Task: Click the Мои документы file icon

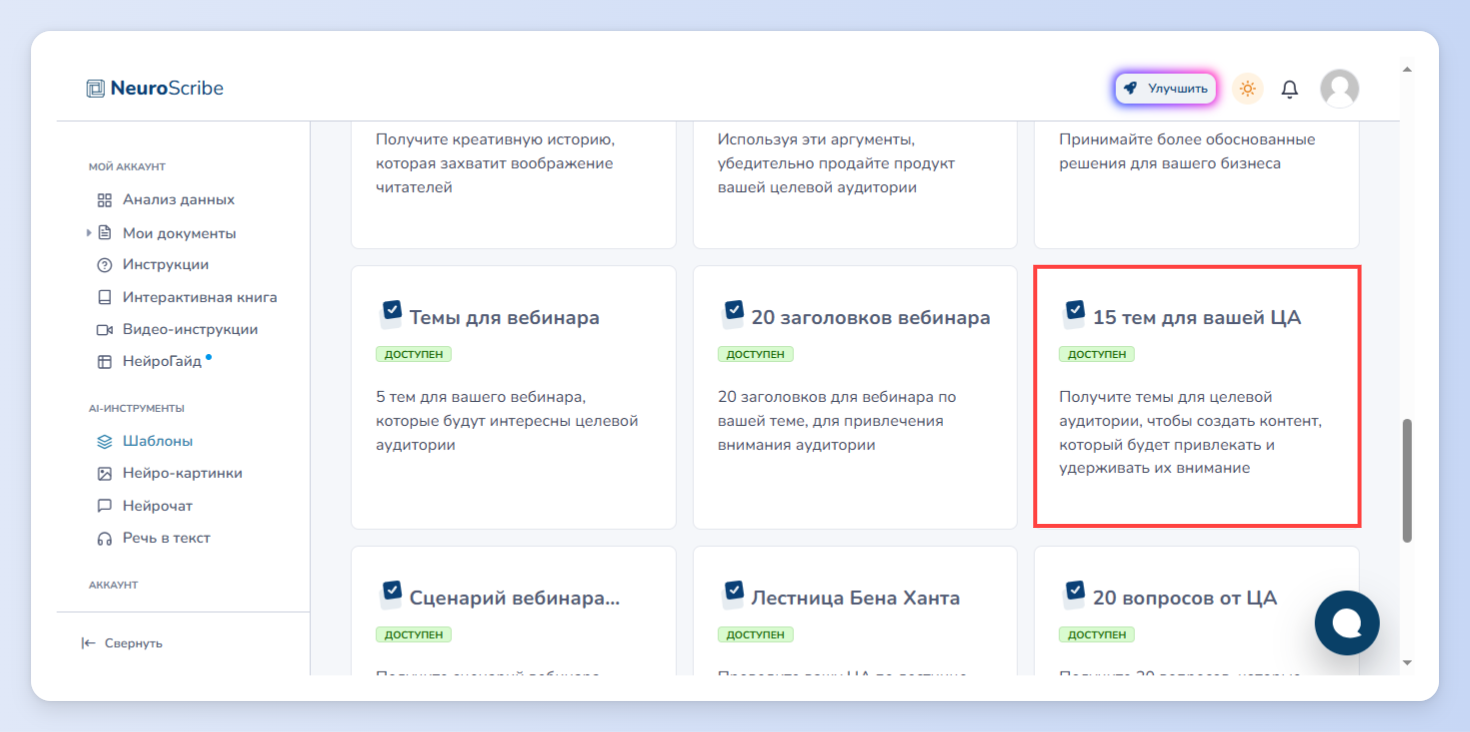Action: click(x=104, y=233)
